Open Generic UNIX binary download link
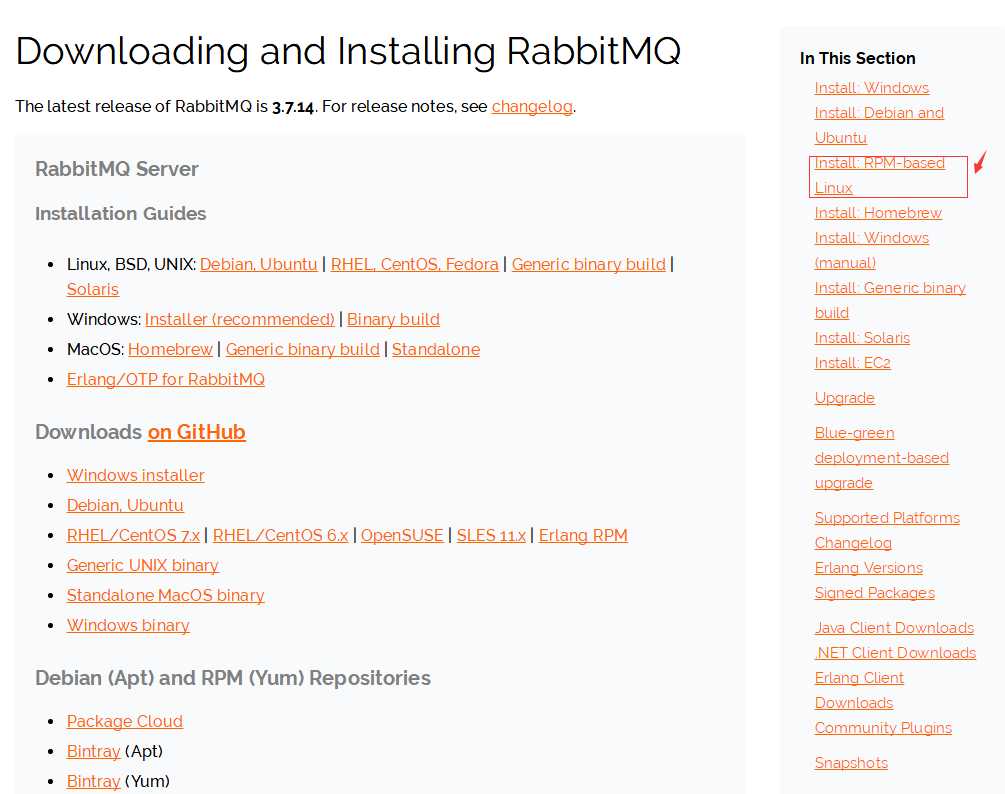 pos(143,565)
